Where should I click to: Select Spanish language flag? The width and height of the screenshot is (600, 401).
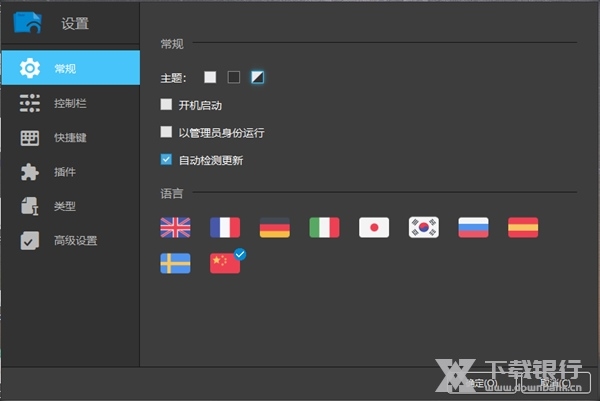point(523,227)
